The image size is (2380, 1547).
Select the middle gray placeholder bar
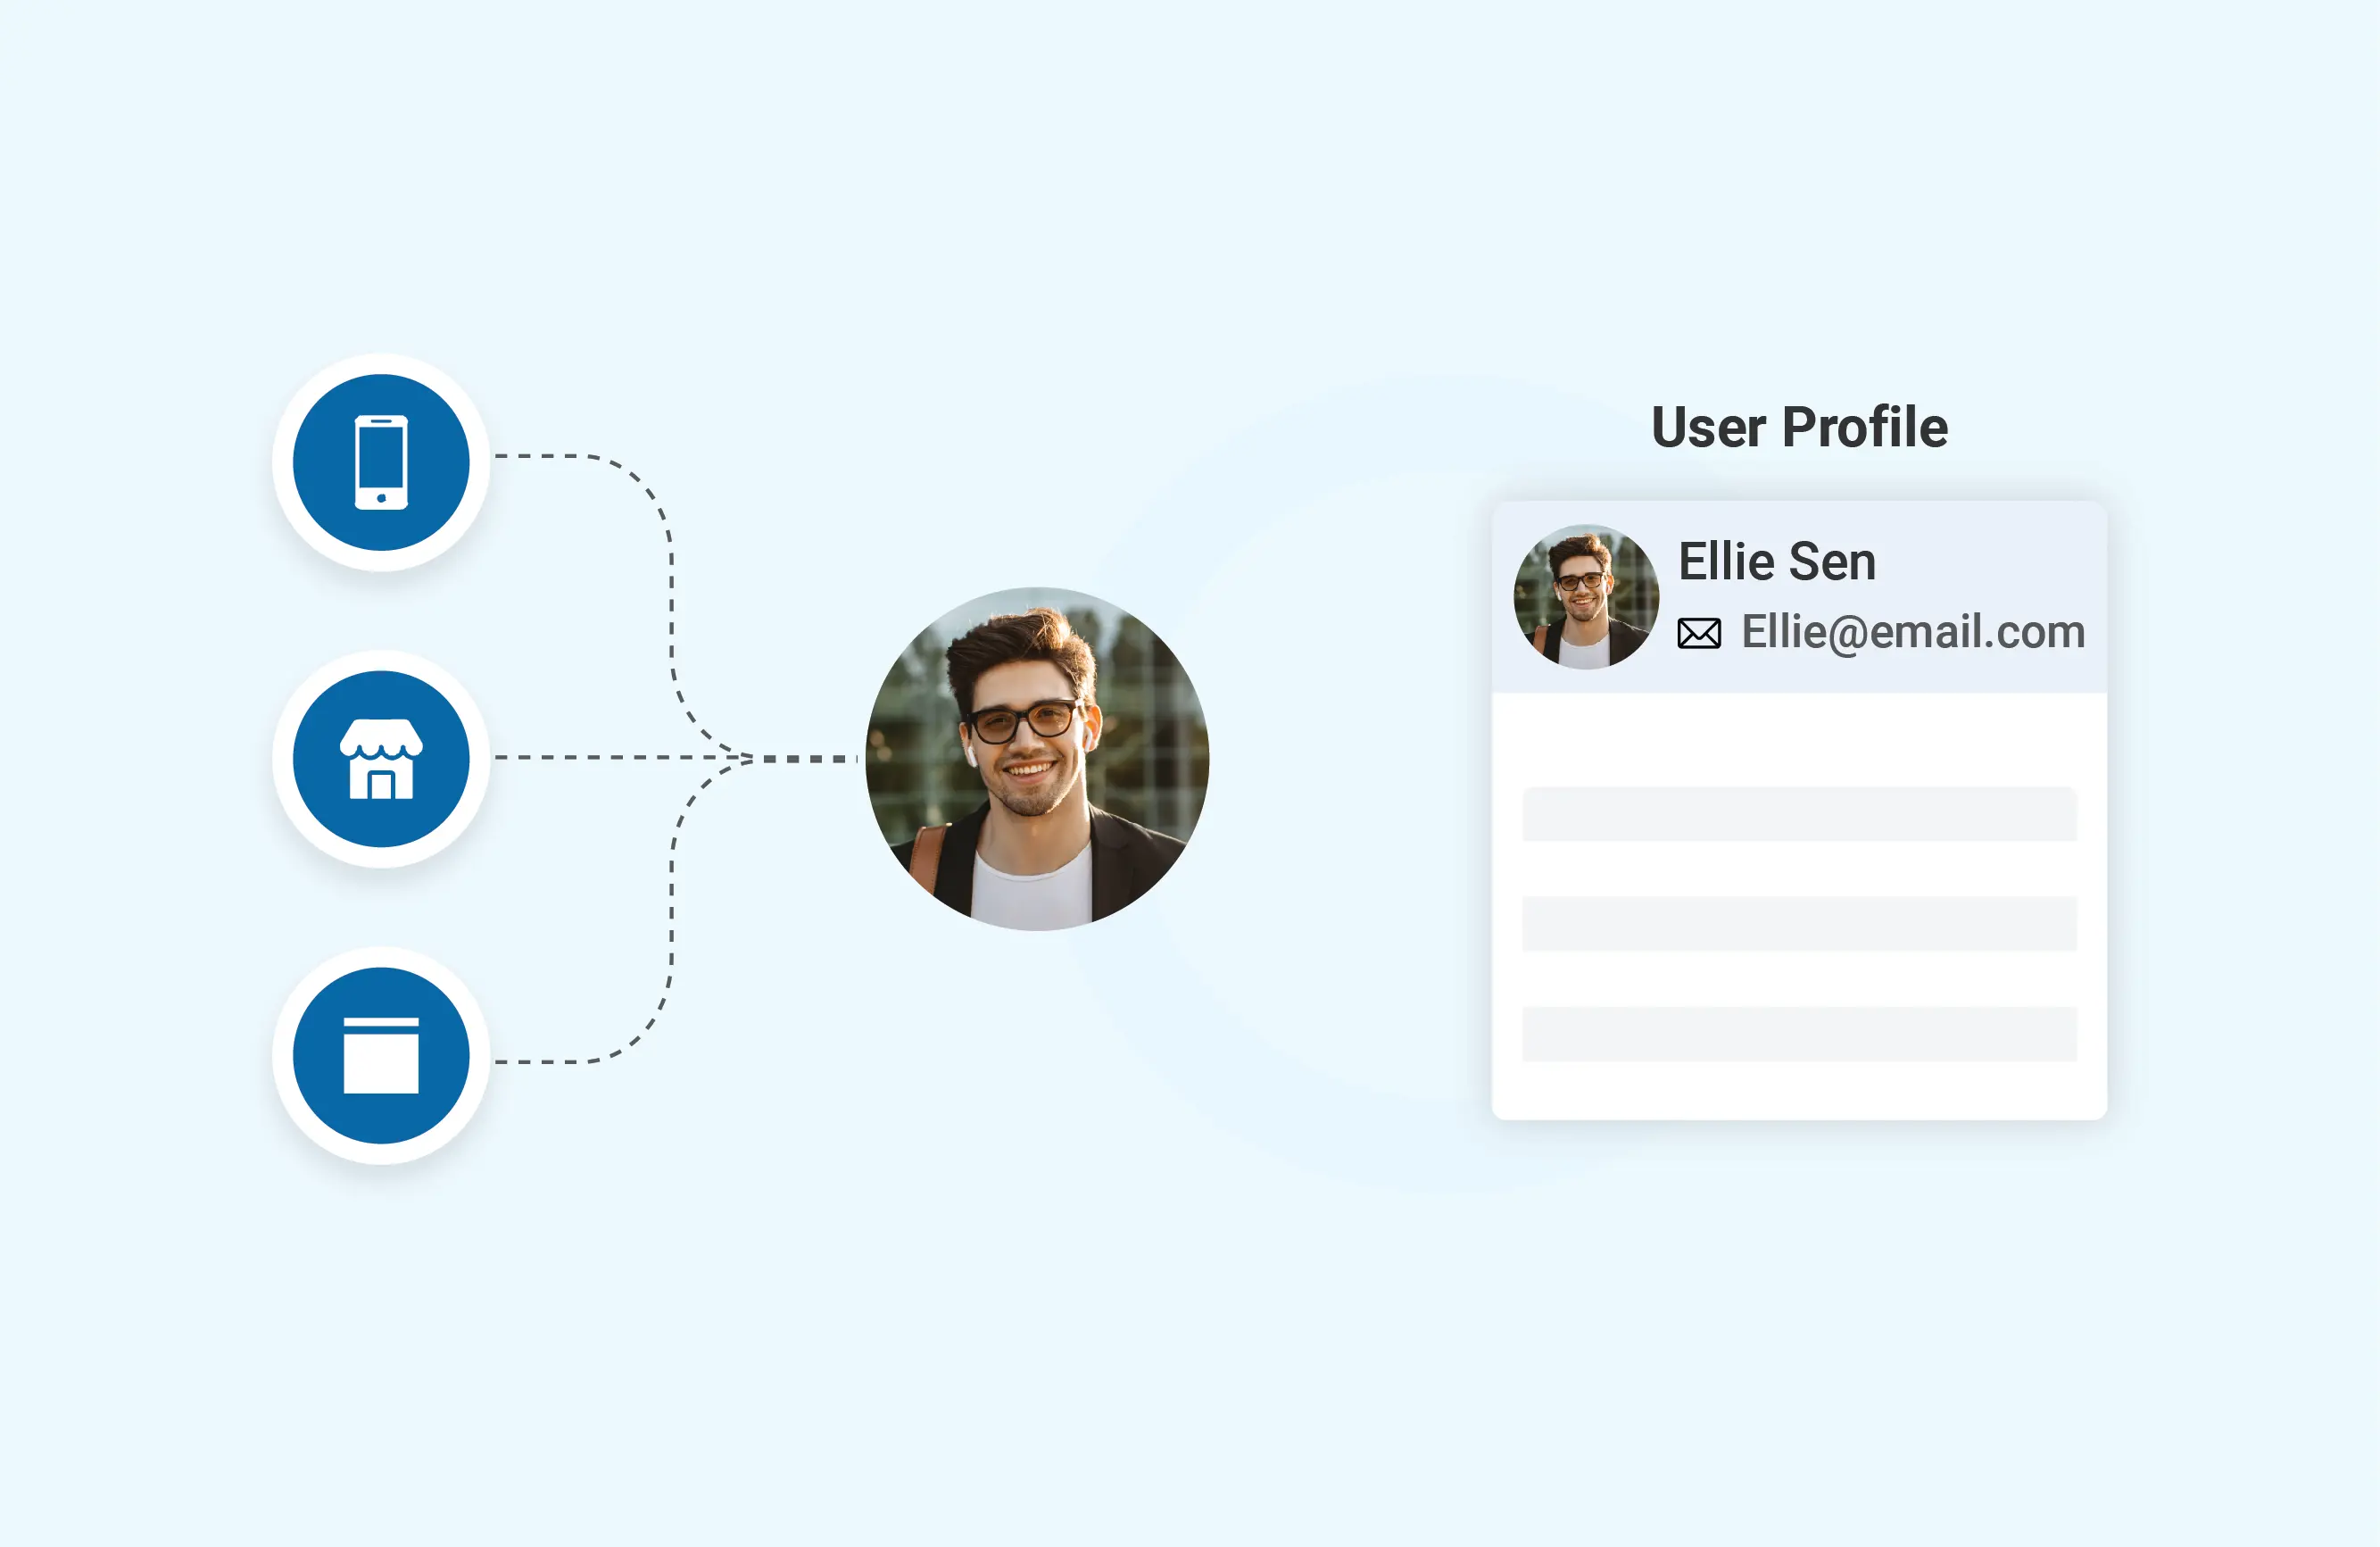1799,923
